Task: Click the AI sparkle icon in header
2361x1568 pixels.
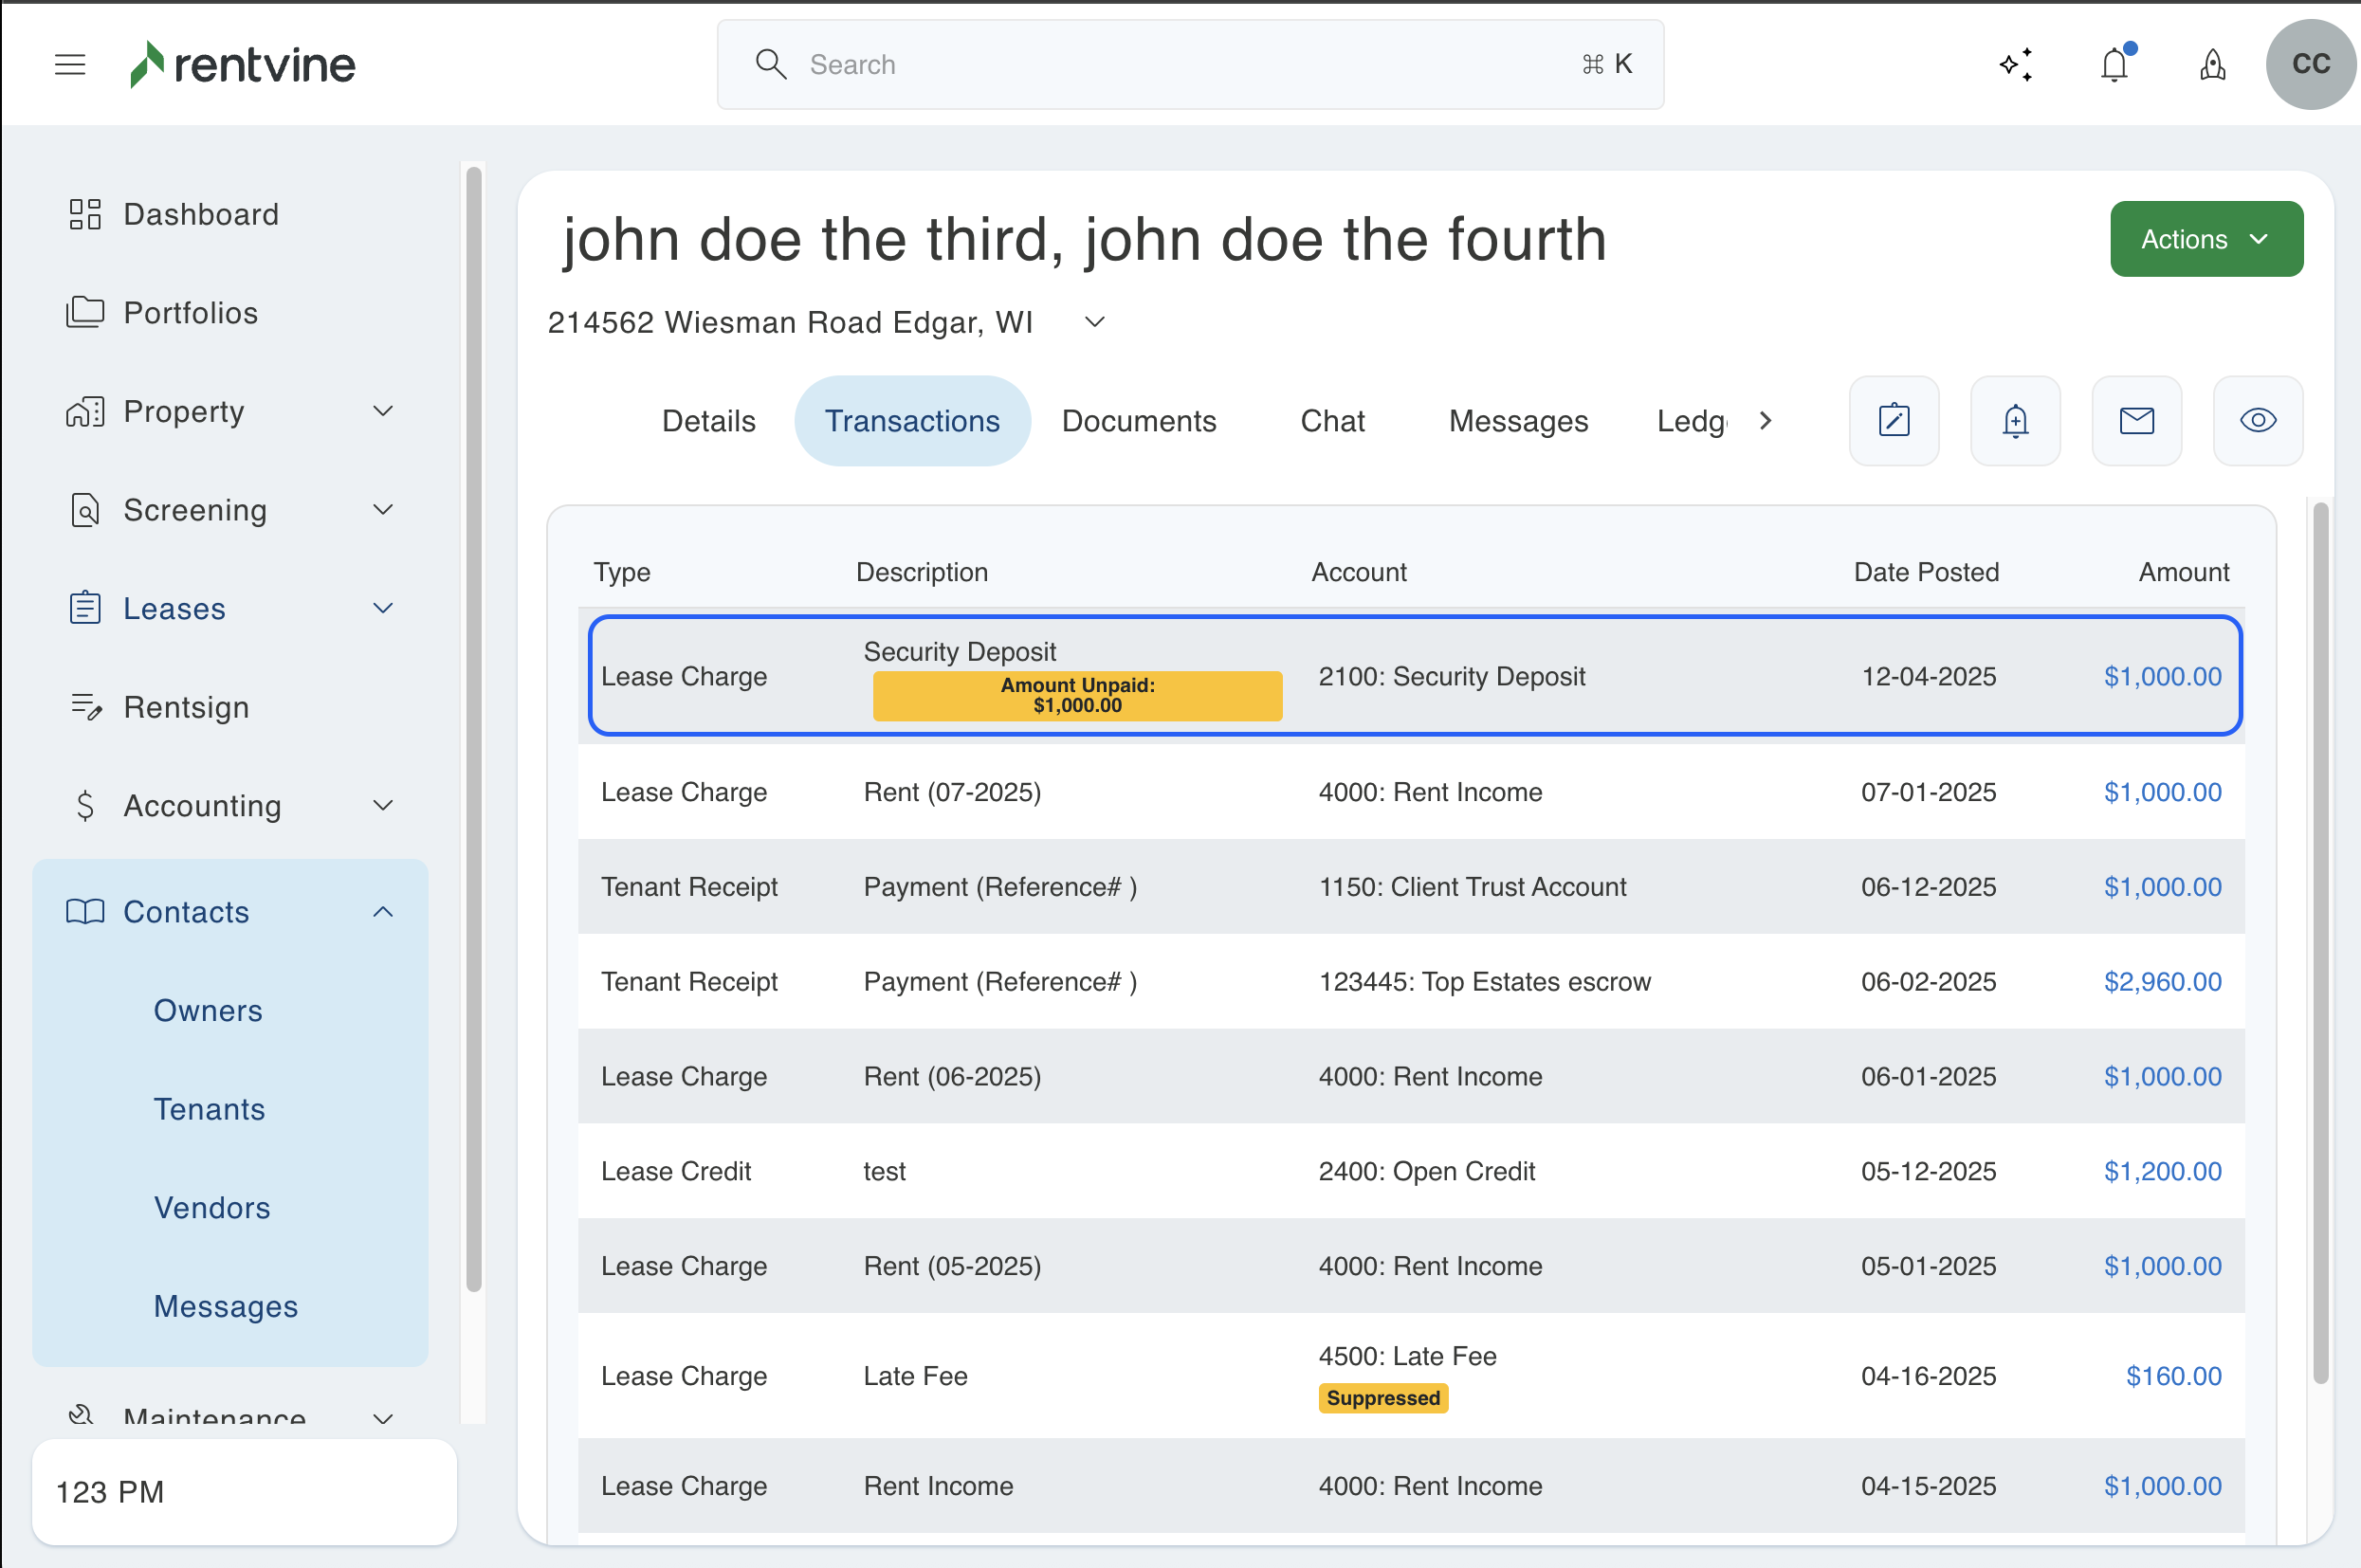Action: click(2016, 65)
